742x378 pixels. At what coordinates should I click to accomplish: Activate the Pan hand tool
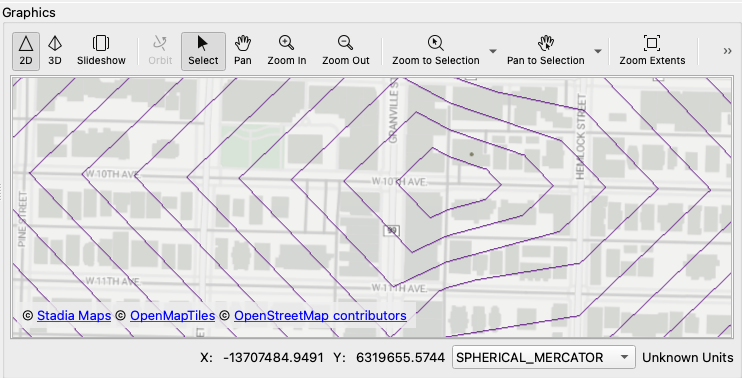coord(243,51)
